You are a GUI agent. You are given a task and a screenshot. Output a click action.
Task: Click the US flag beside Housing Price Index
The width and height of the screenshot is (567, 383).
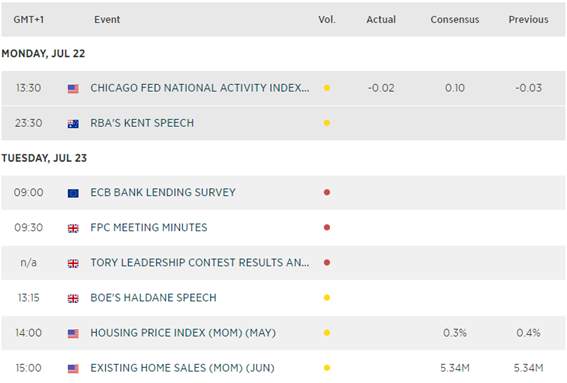click(73, 333)
